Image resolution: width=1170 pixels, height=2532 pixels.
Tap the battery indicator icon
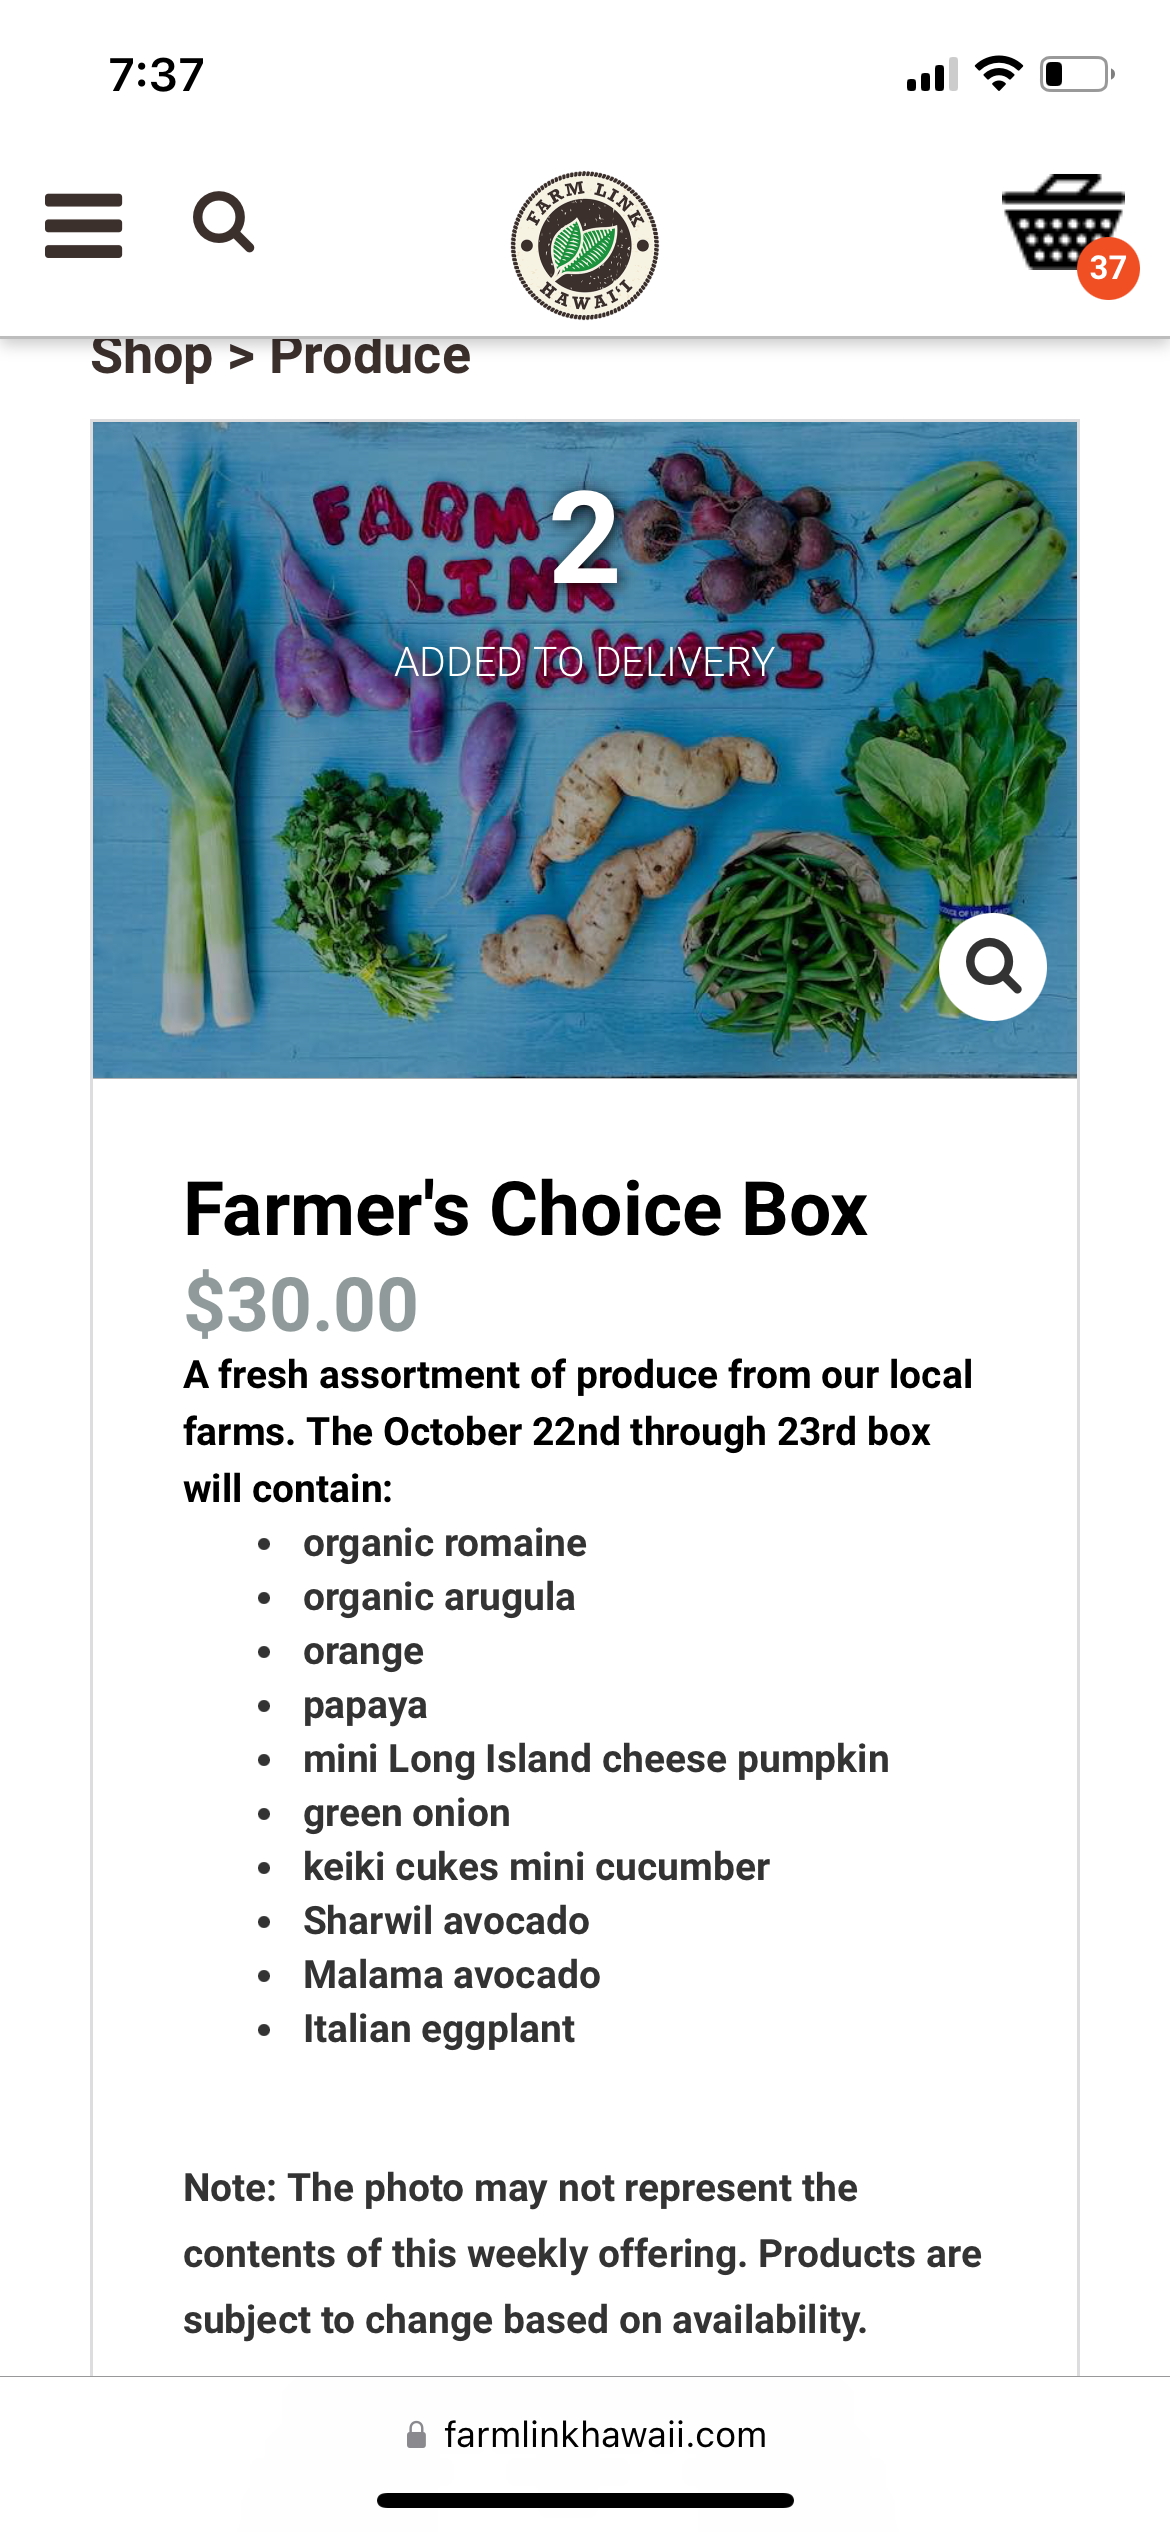tap(1077, 74)
